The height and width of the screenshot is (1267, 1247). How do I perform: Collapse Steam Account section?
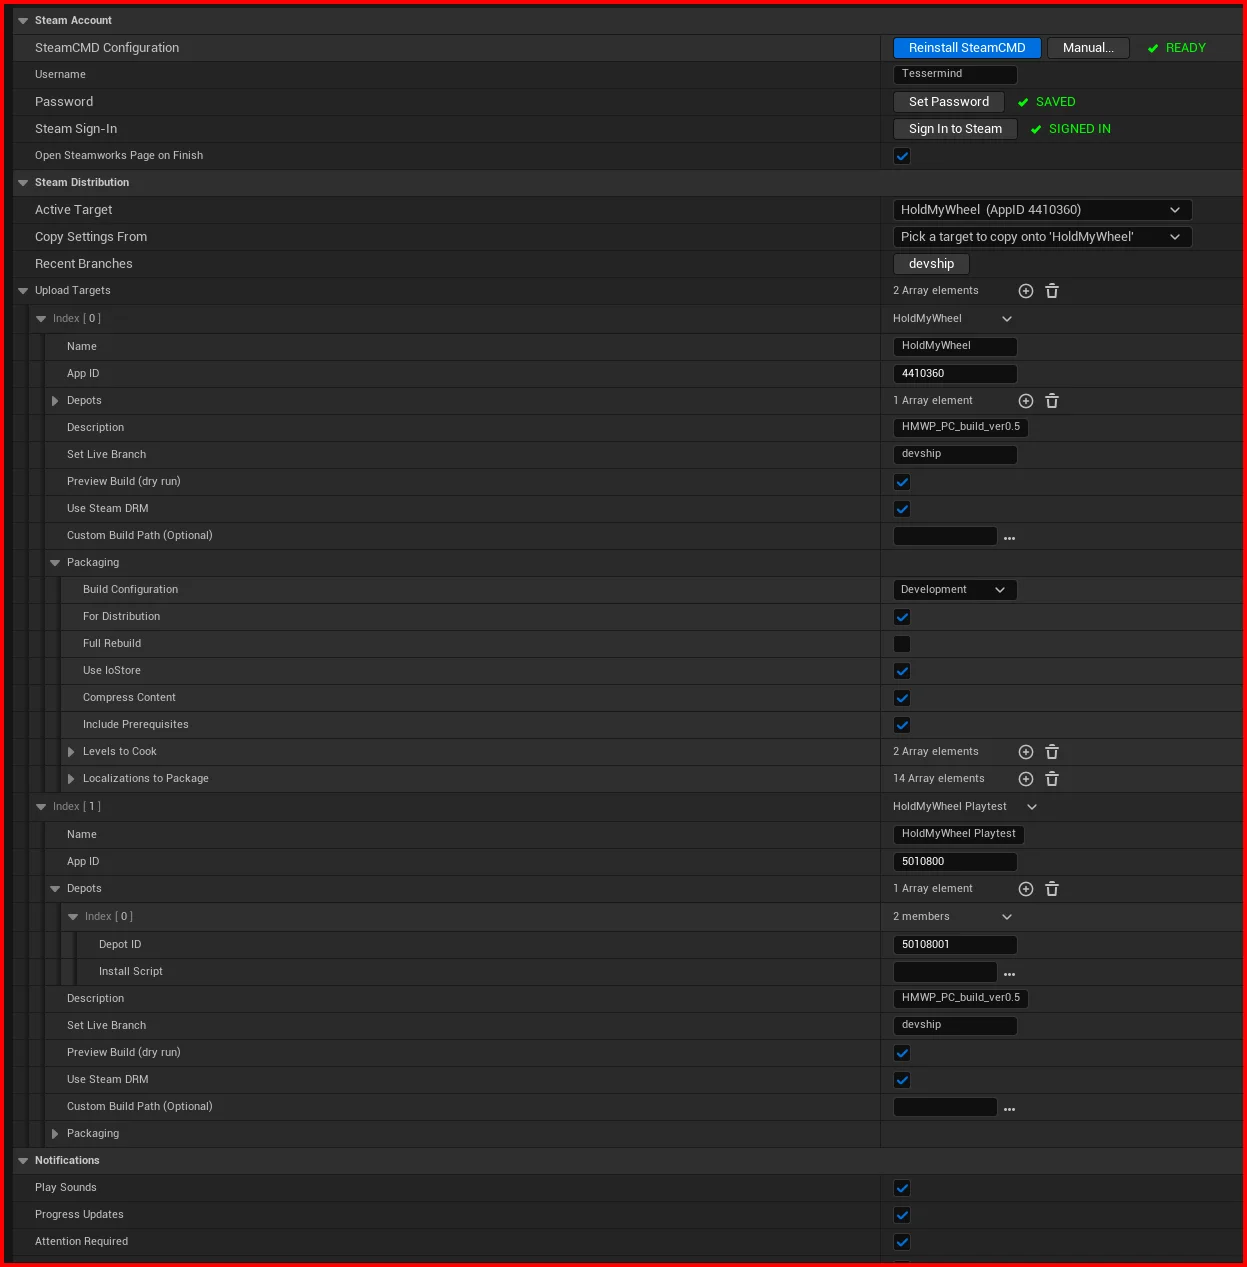pos(23,21)
